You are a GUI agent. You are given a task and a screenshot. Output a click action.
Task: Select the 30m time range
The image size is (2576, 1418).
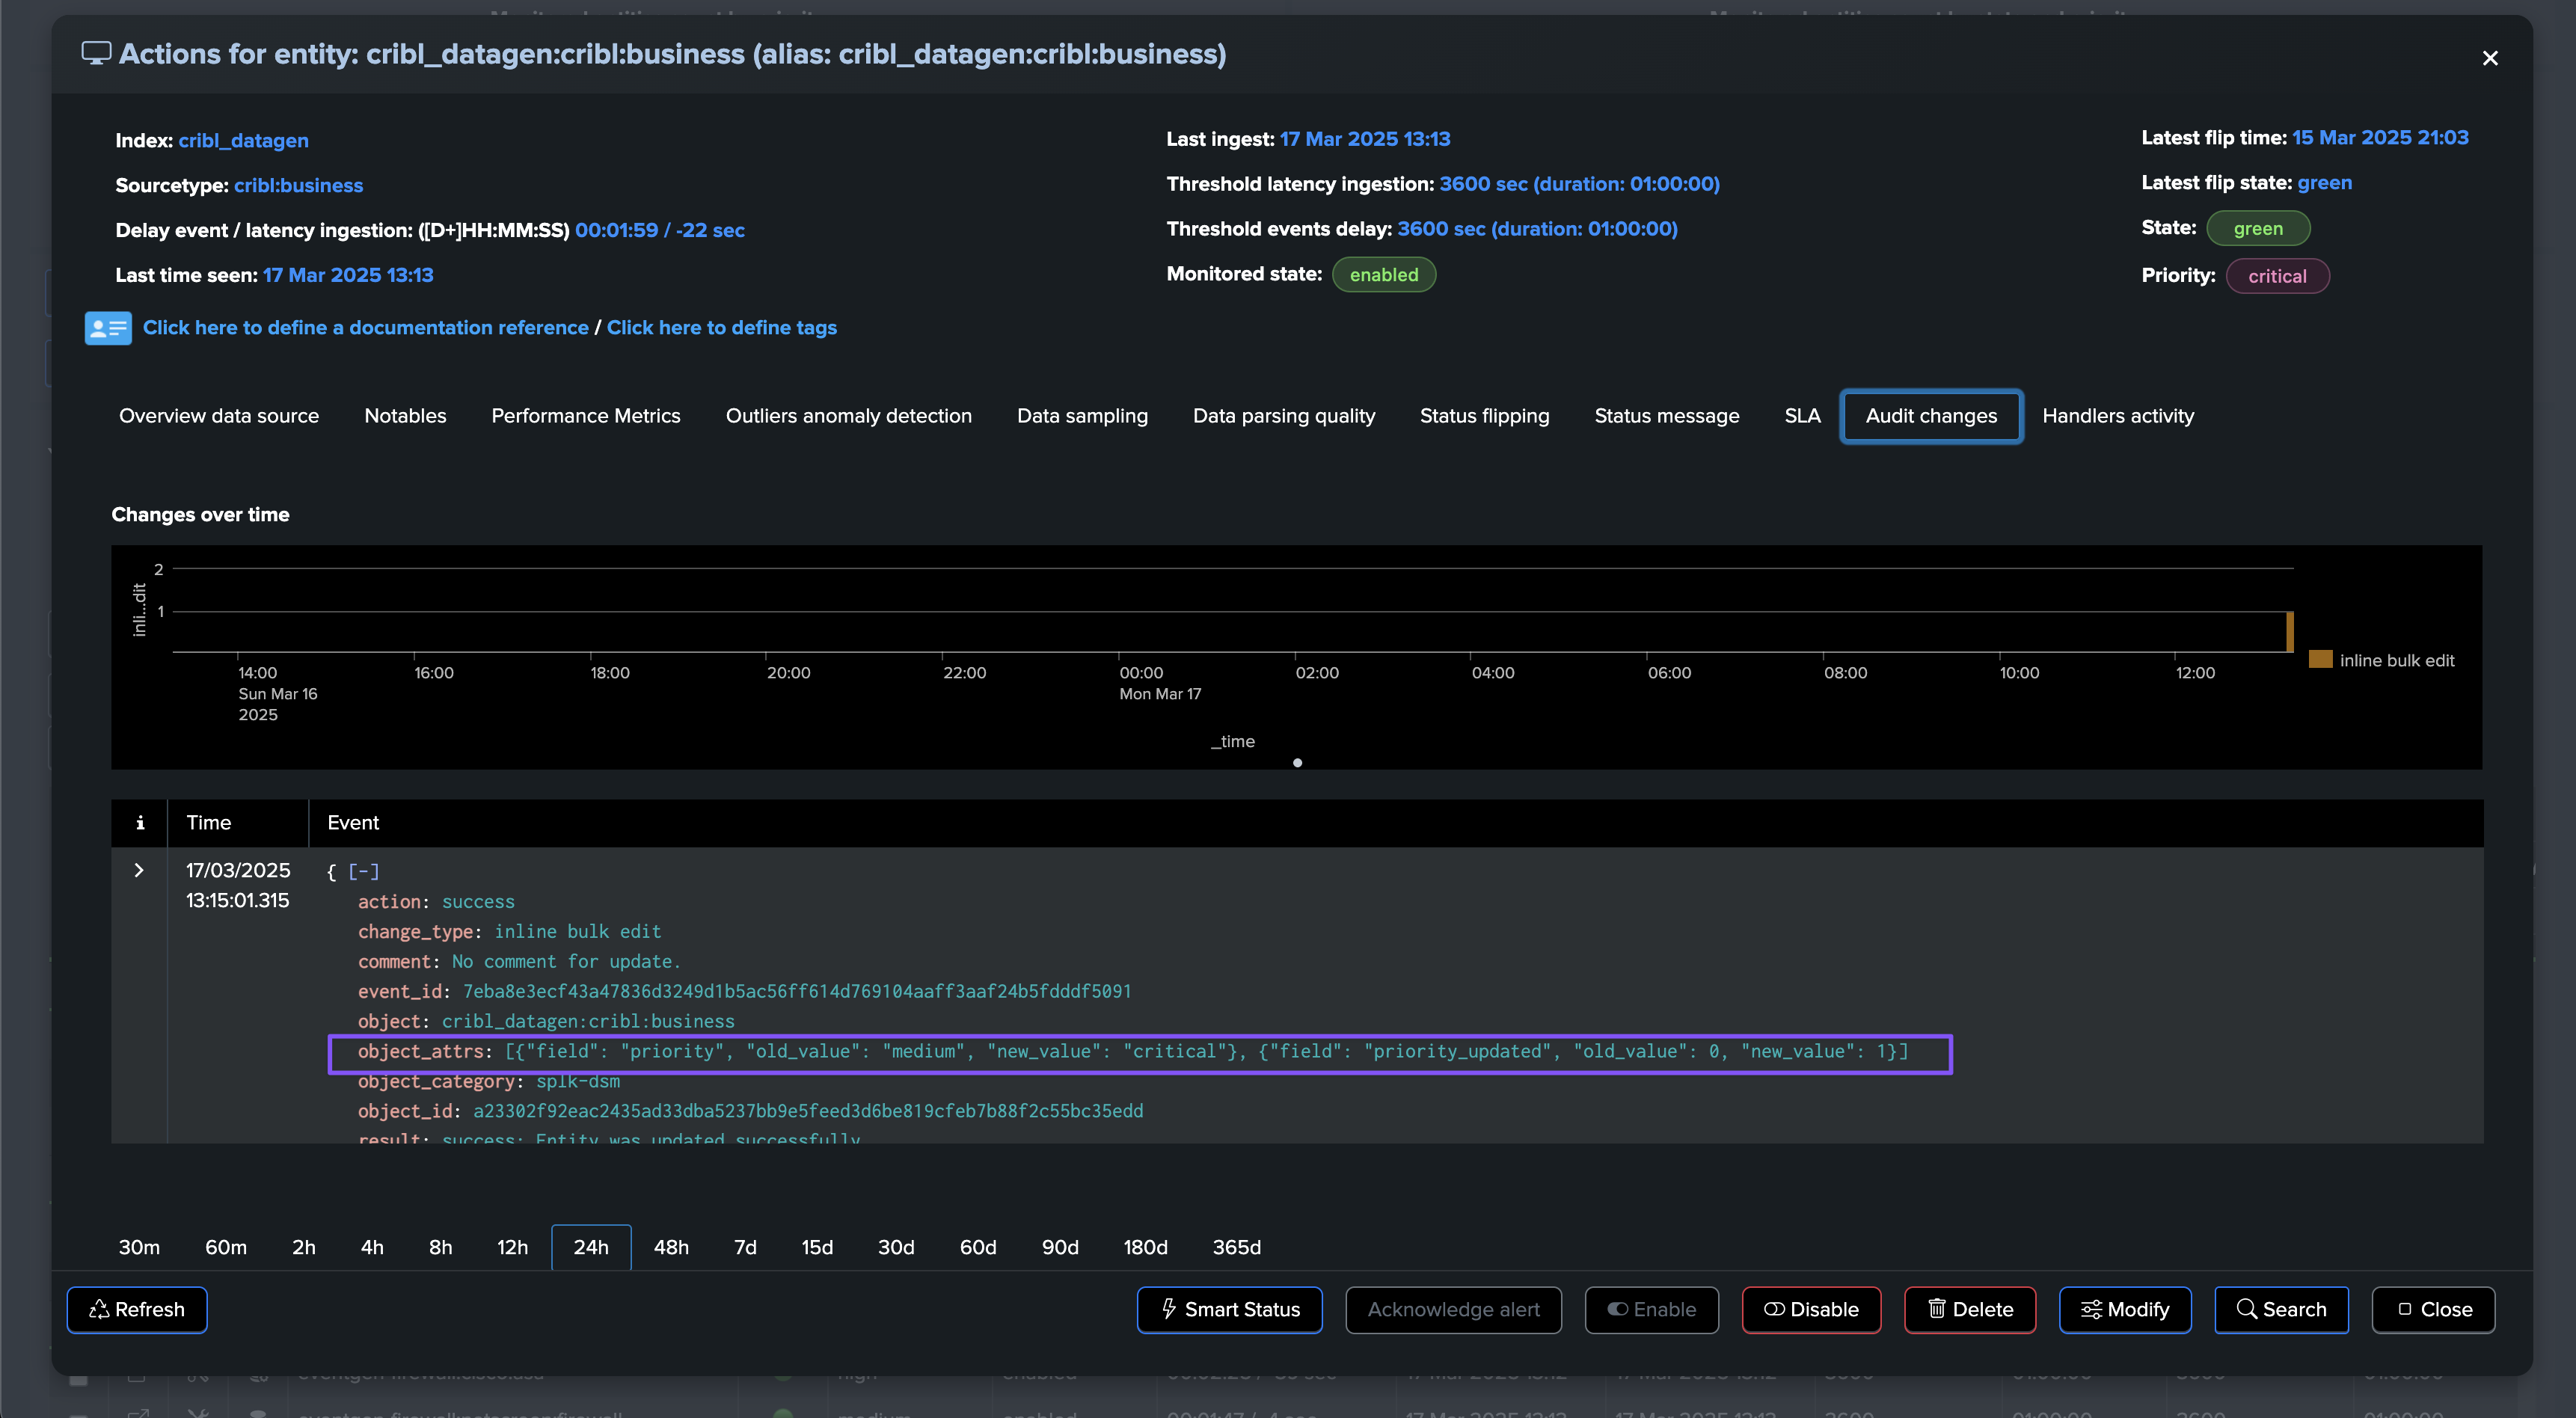[139, 1247]
